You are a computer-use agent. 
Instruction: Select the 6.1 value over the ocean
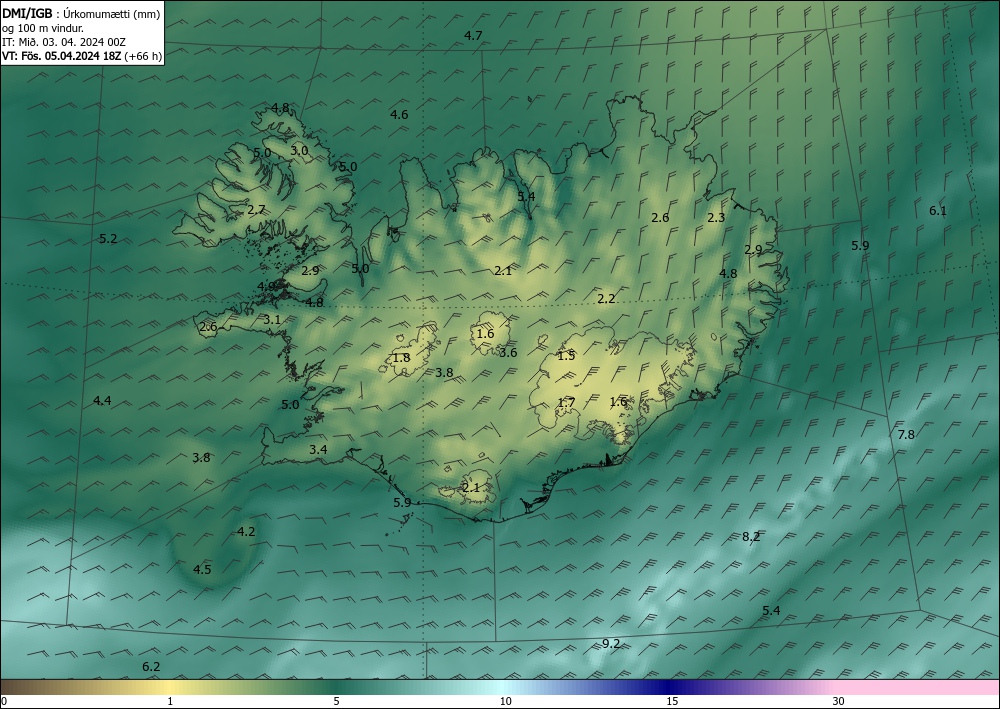coord(938,211)
